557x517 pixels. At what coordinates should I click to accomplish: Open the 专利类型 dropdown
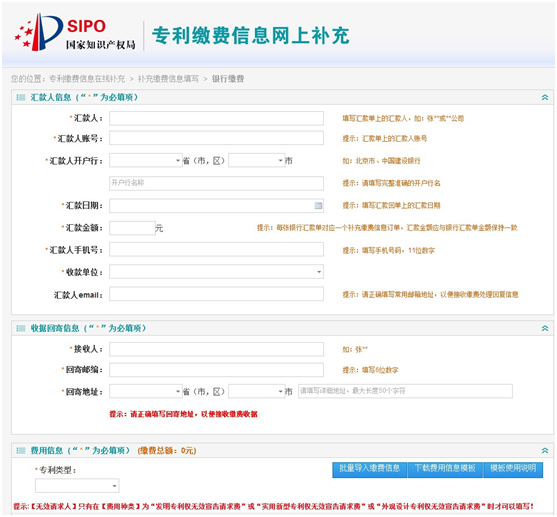click(x=77, y=486)
